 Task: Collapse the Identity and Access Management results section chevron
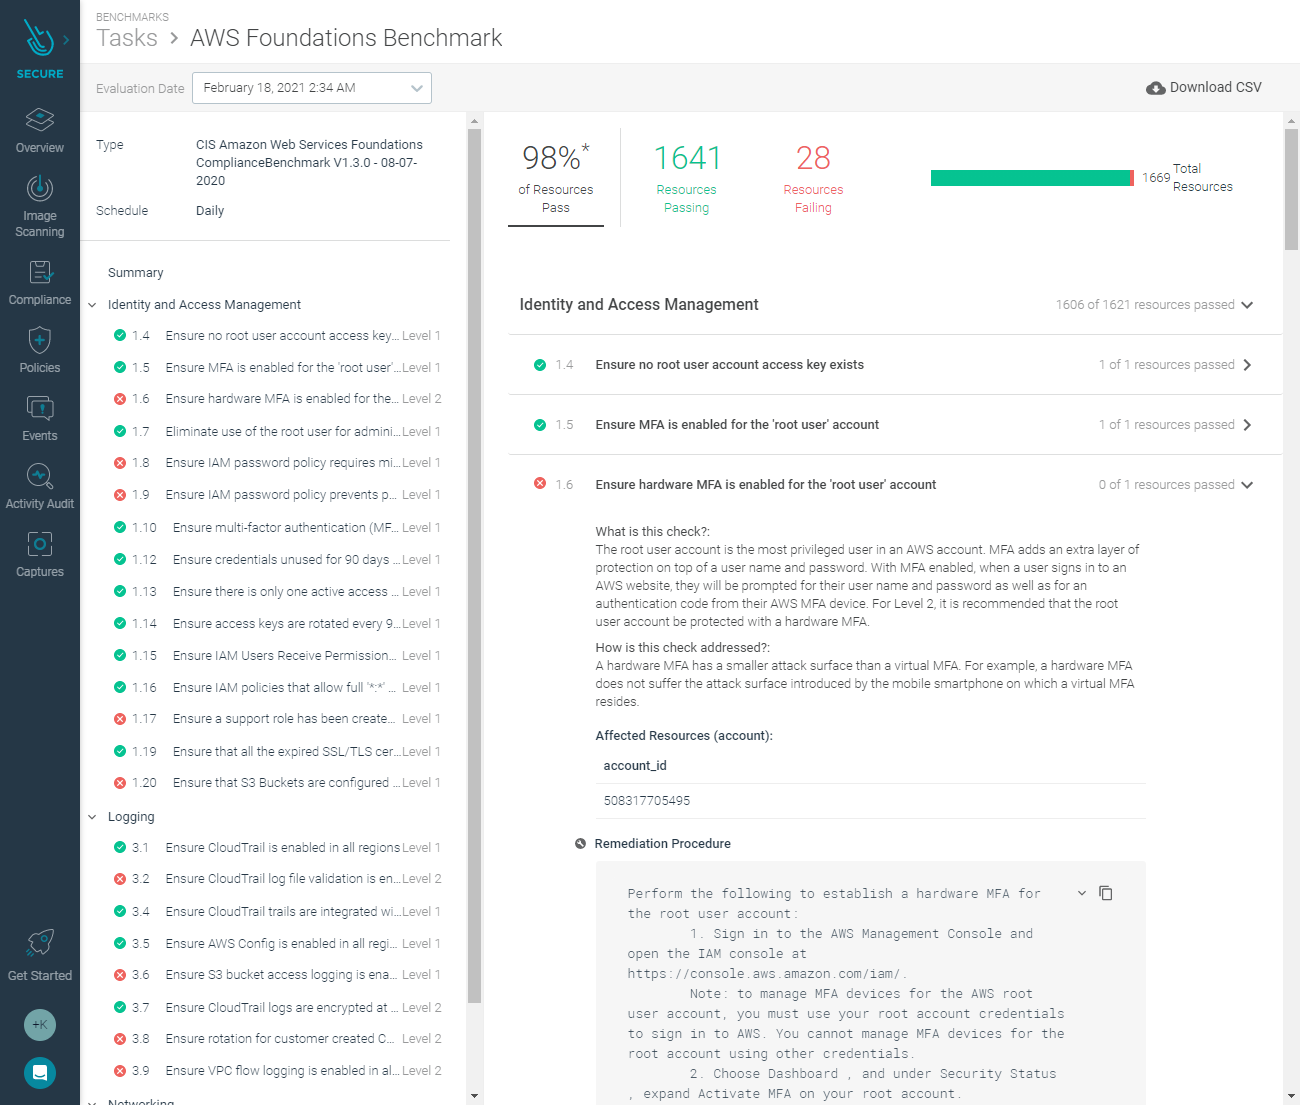(1247, 305)
